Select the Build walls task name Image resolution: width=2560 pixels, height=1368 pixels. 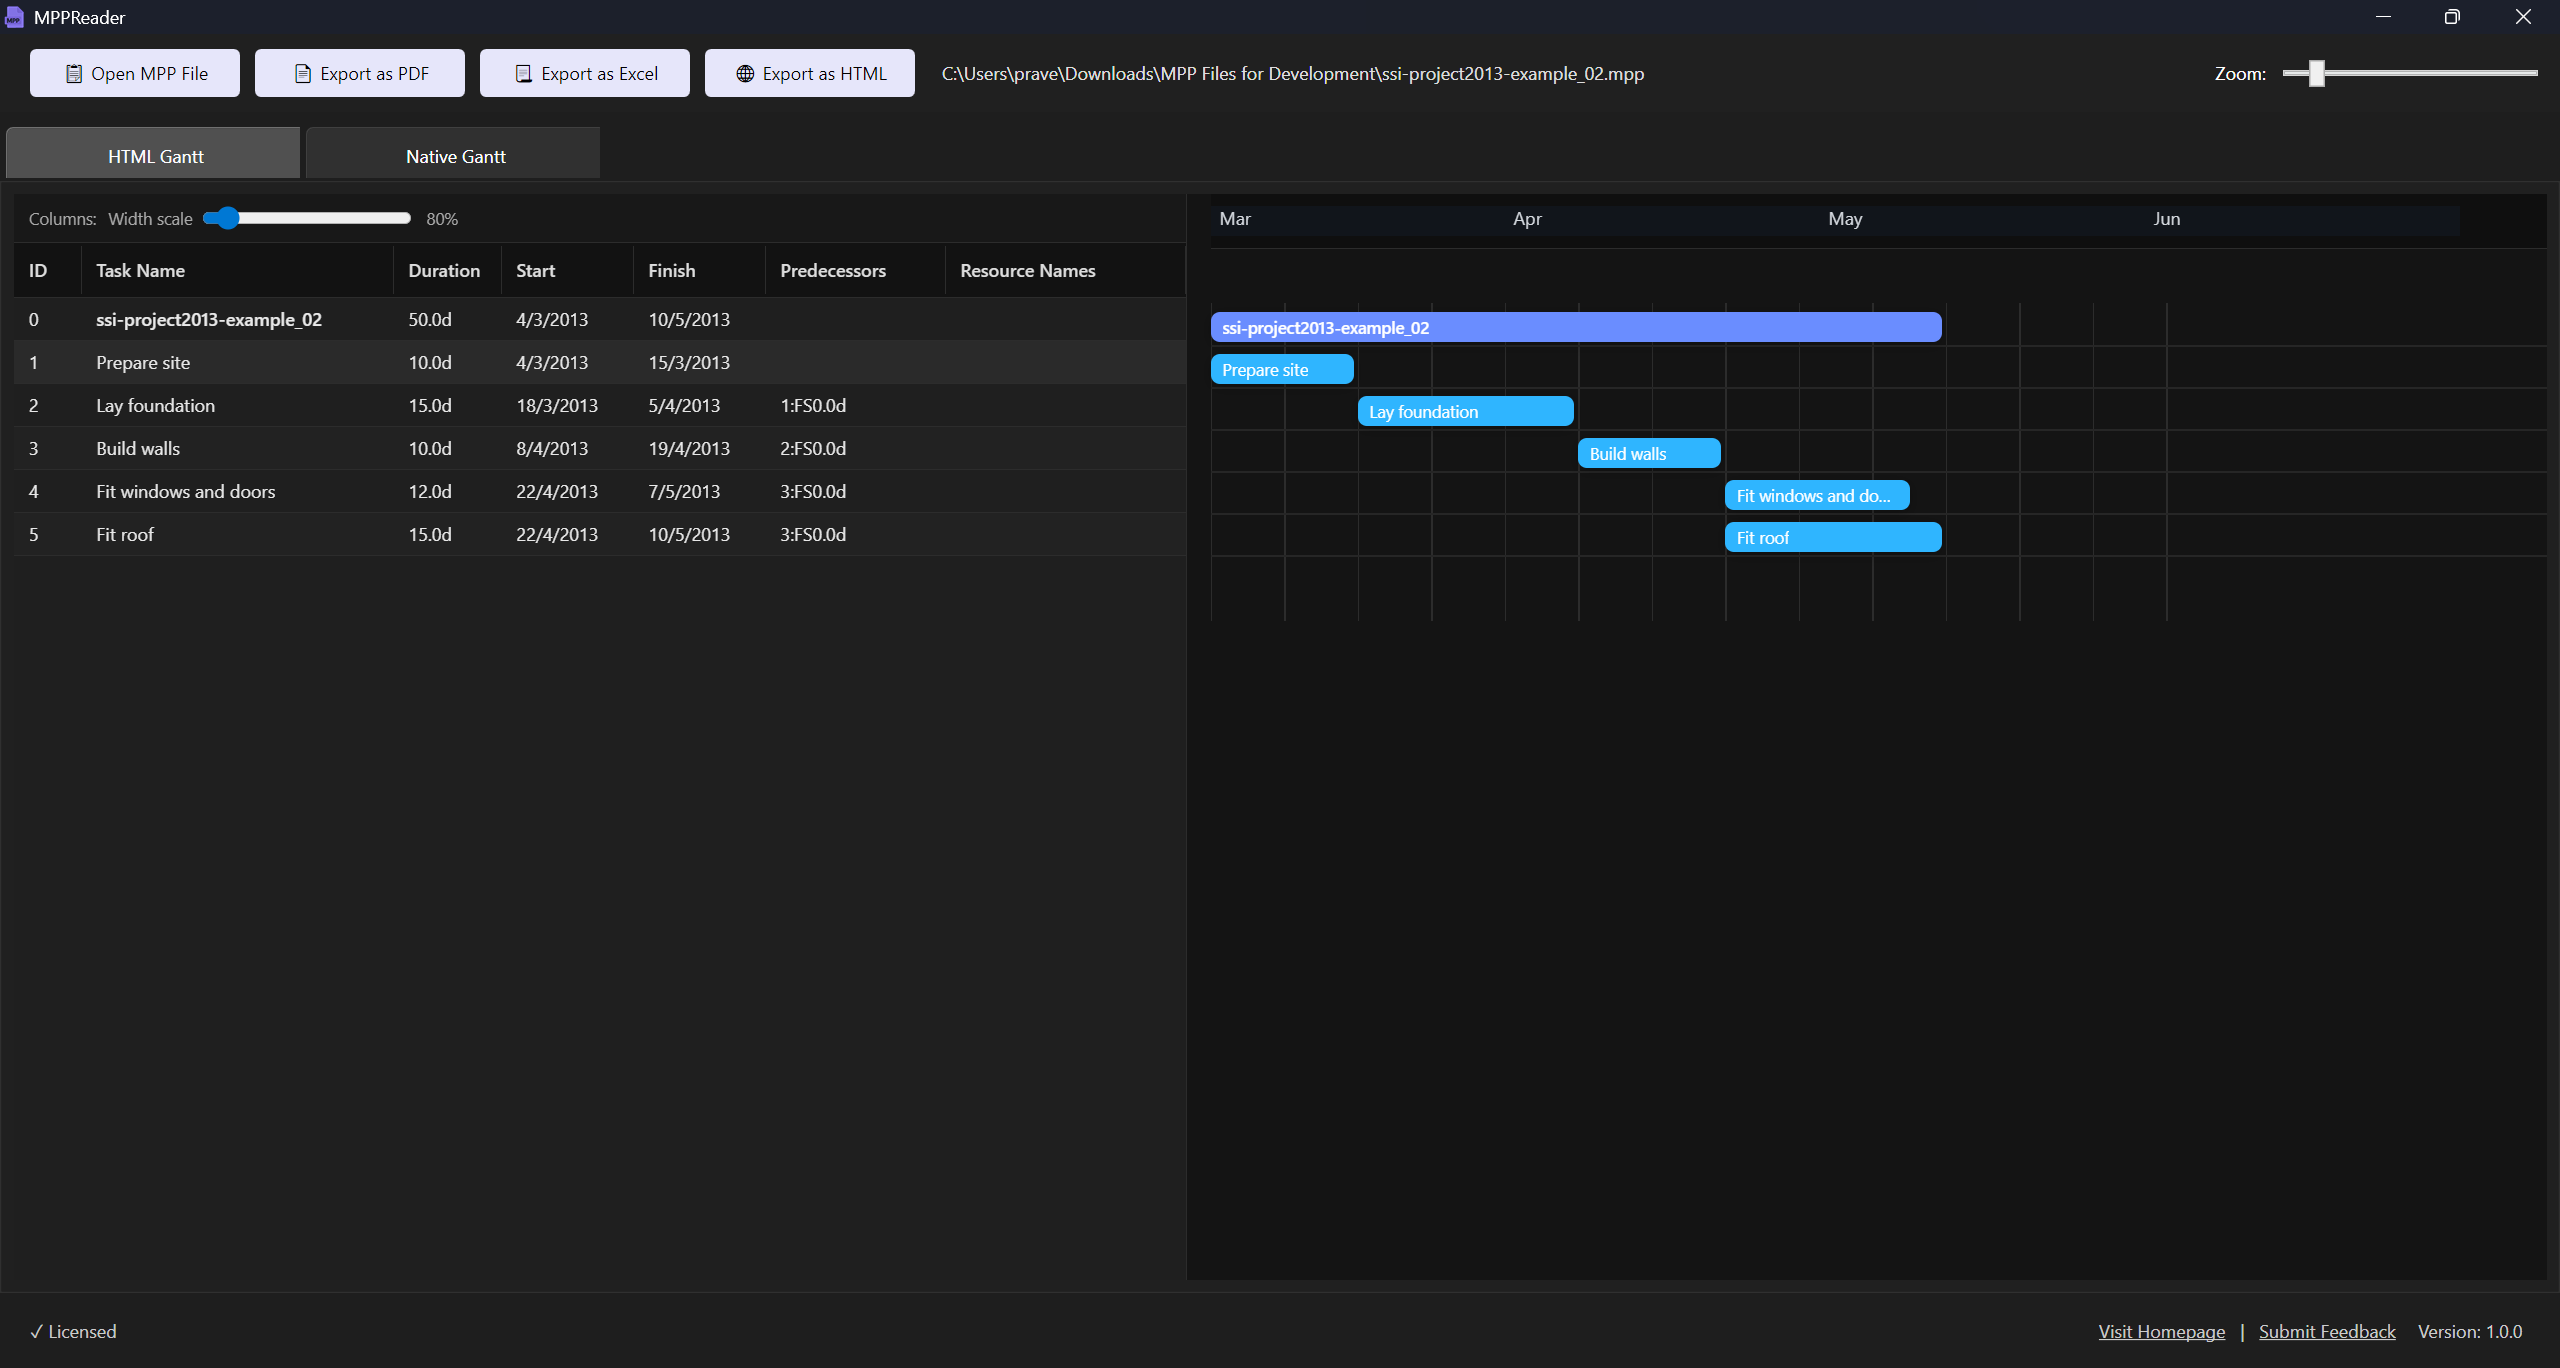point(138,449)
